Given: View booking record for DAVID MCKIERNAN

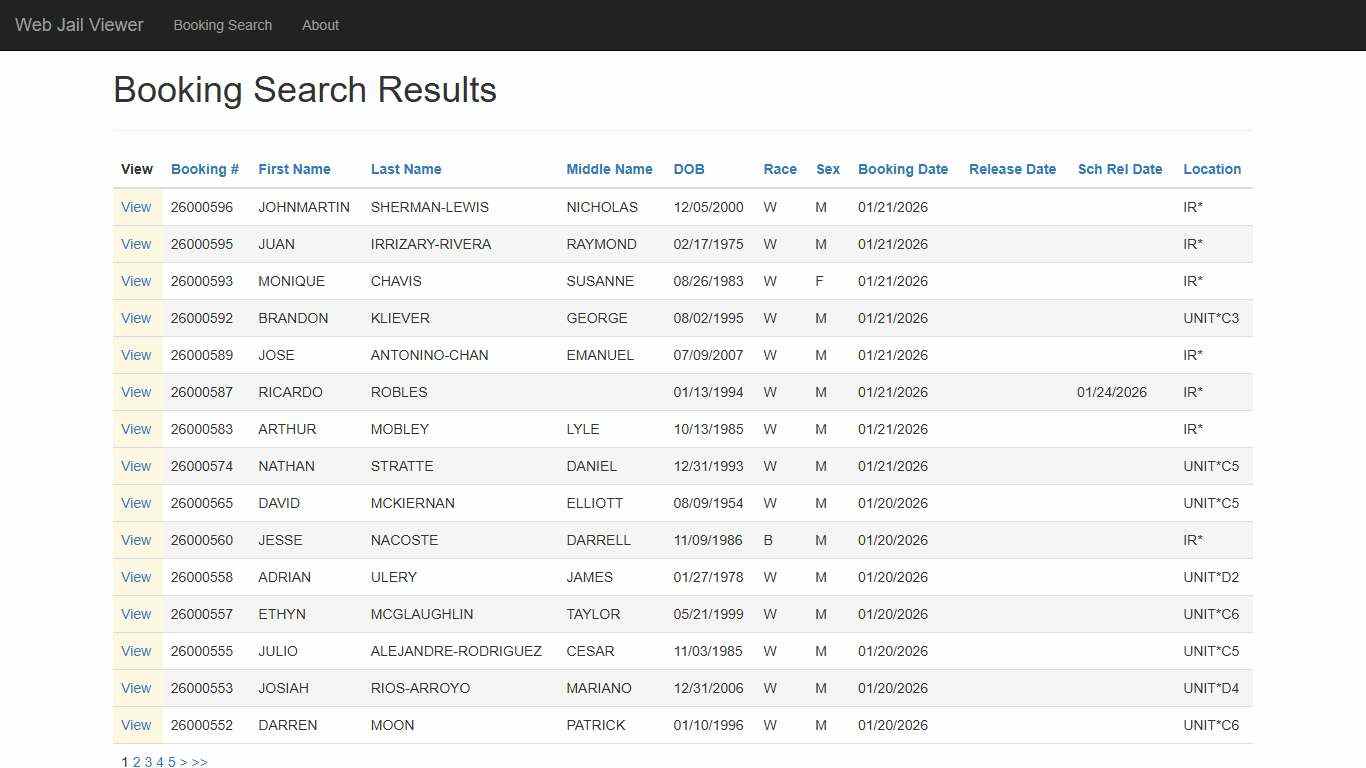Looking at the screenshot, I should (x=136, y=503).
